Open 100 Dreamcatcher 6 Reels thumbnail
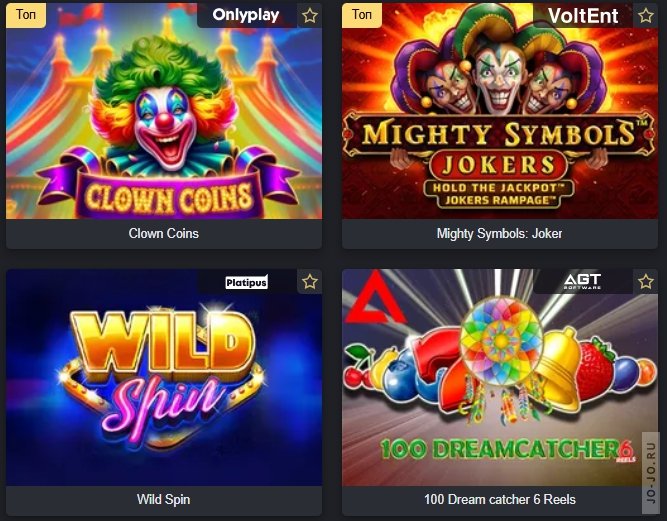The height and width of the screenshot is (521, 667). 500,378
